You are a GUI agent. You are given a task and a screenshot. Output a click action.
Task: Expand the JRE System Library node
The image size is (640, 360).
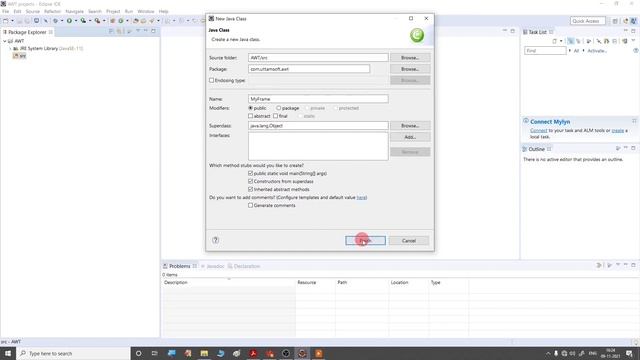10,49
